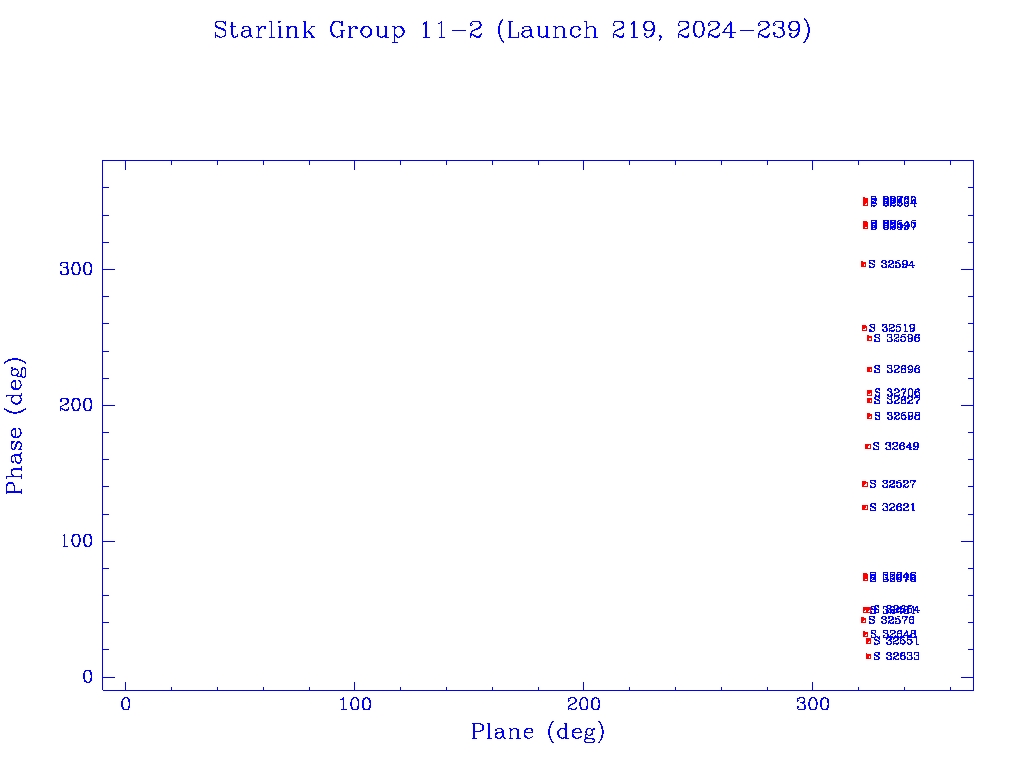Click the red data marker beside S 32527
The height and width of the screenshot is (768, 1024).
click(x=865, y=485)
